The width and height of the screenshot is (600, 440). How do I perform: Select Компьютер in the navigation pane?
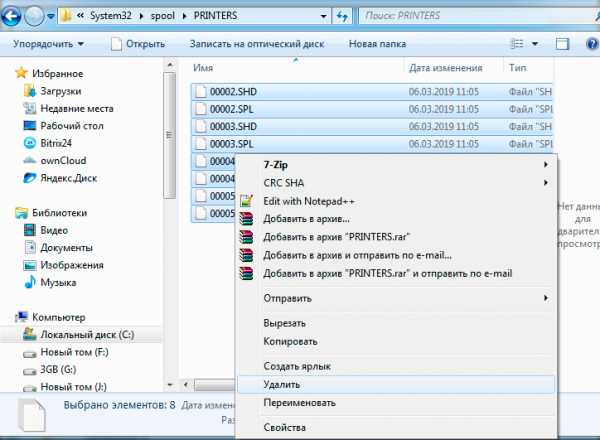point(59,317)
